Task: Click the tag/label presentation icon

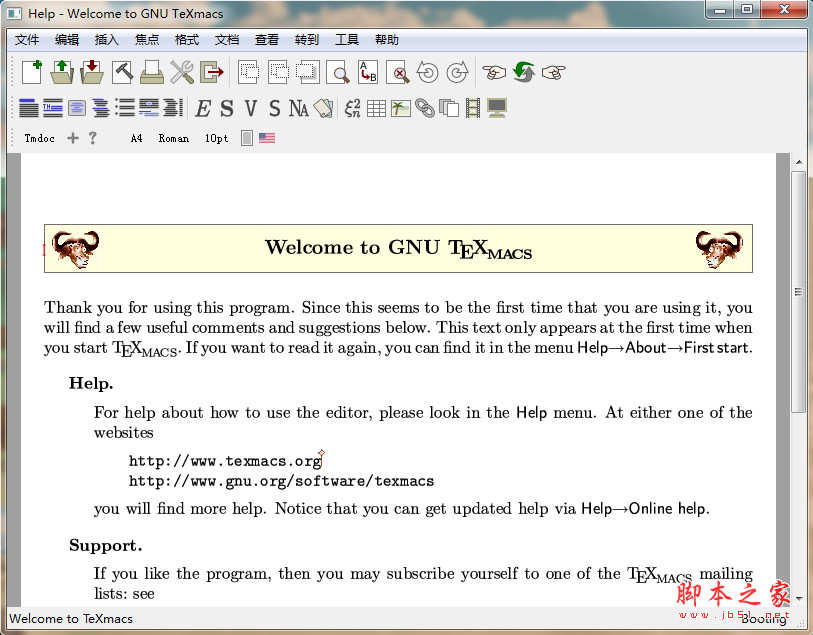Action: [324, 108]
